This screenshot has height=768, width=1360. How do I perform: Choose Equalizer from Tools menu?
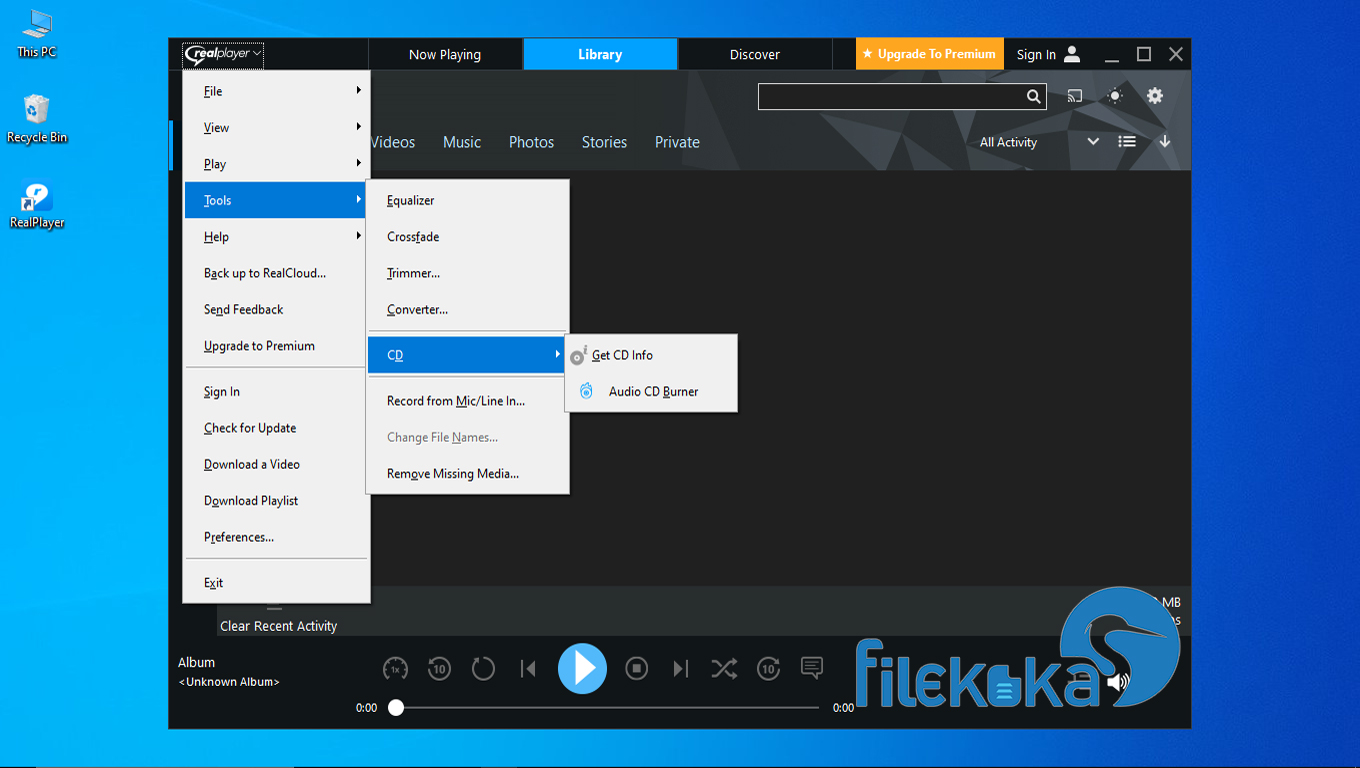click(467, 201)
